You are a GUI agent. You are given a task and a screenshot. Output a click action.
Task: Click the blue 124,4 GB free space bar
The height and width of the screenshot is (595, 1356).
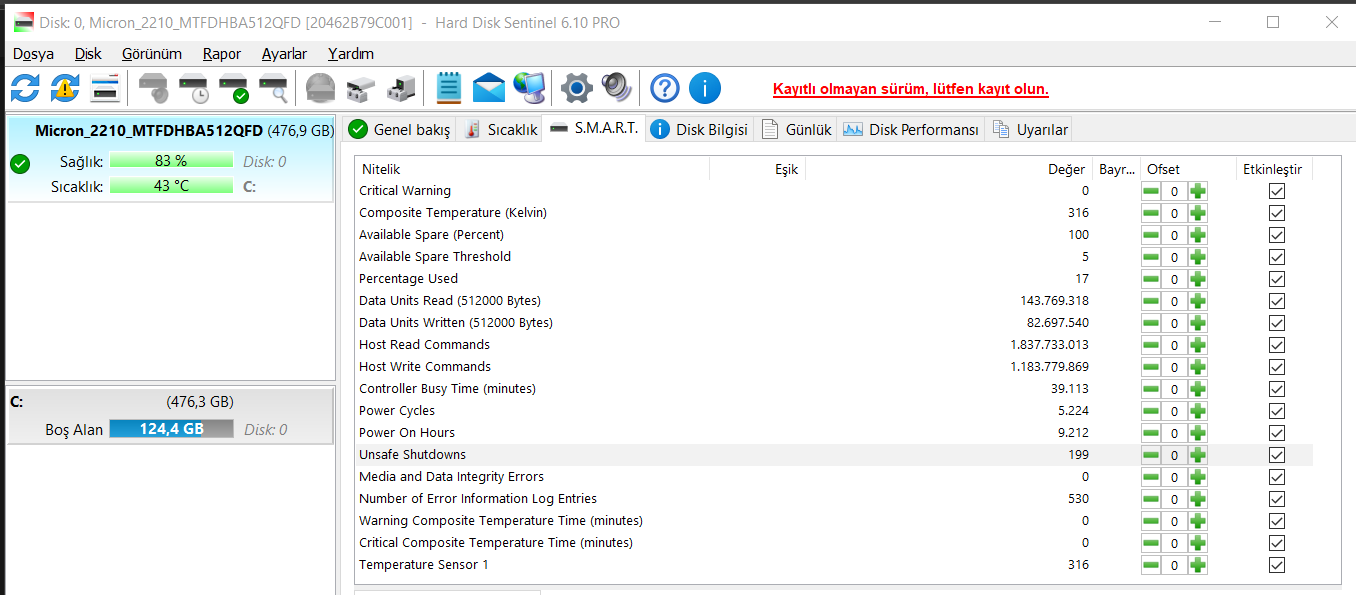pos(171,429)
